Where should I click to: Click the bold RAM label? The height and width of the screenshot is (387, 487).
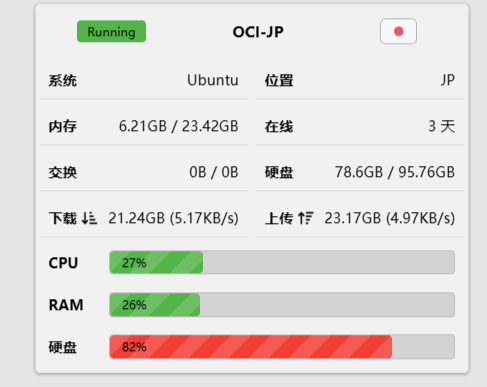(x=66, y=305)
